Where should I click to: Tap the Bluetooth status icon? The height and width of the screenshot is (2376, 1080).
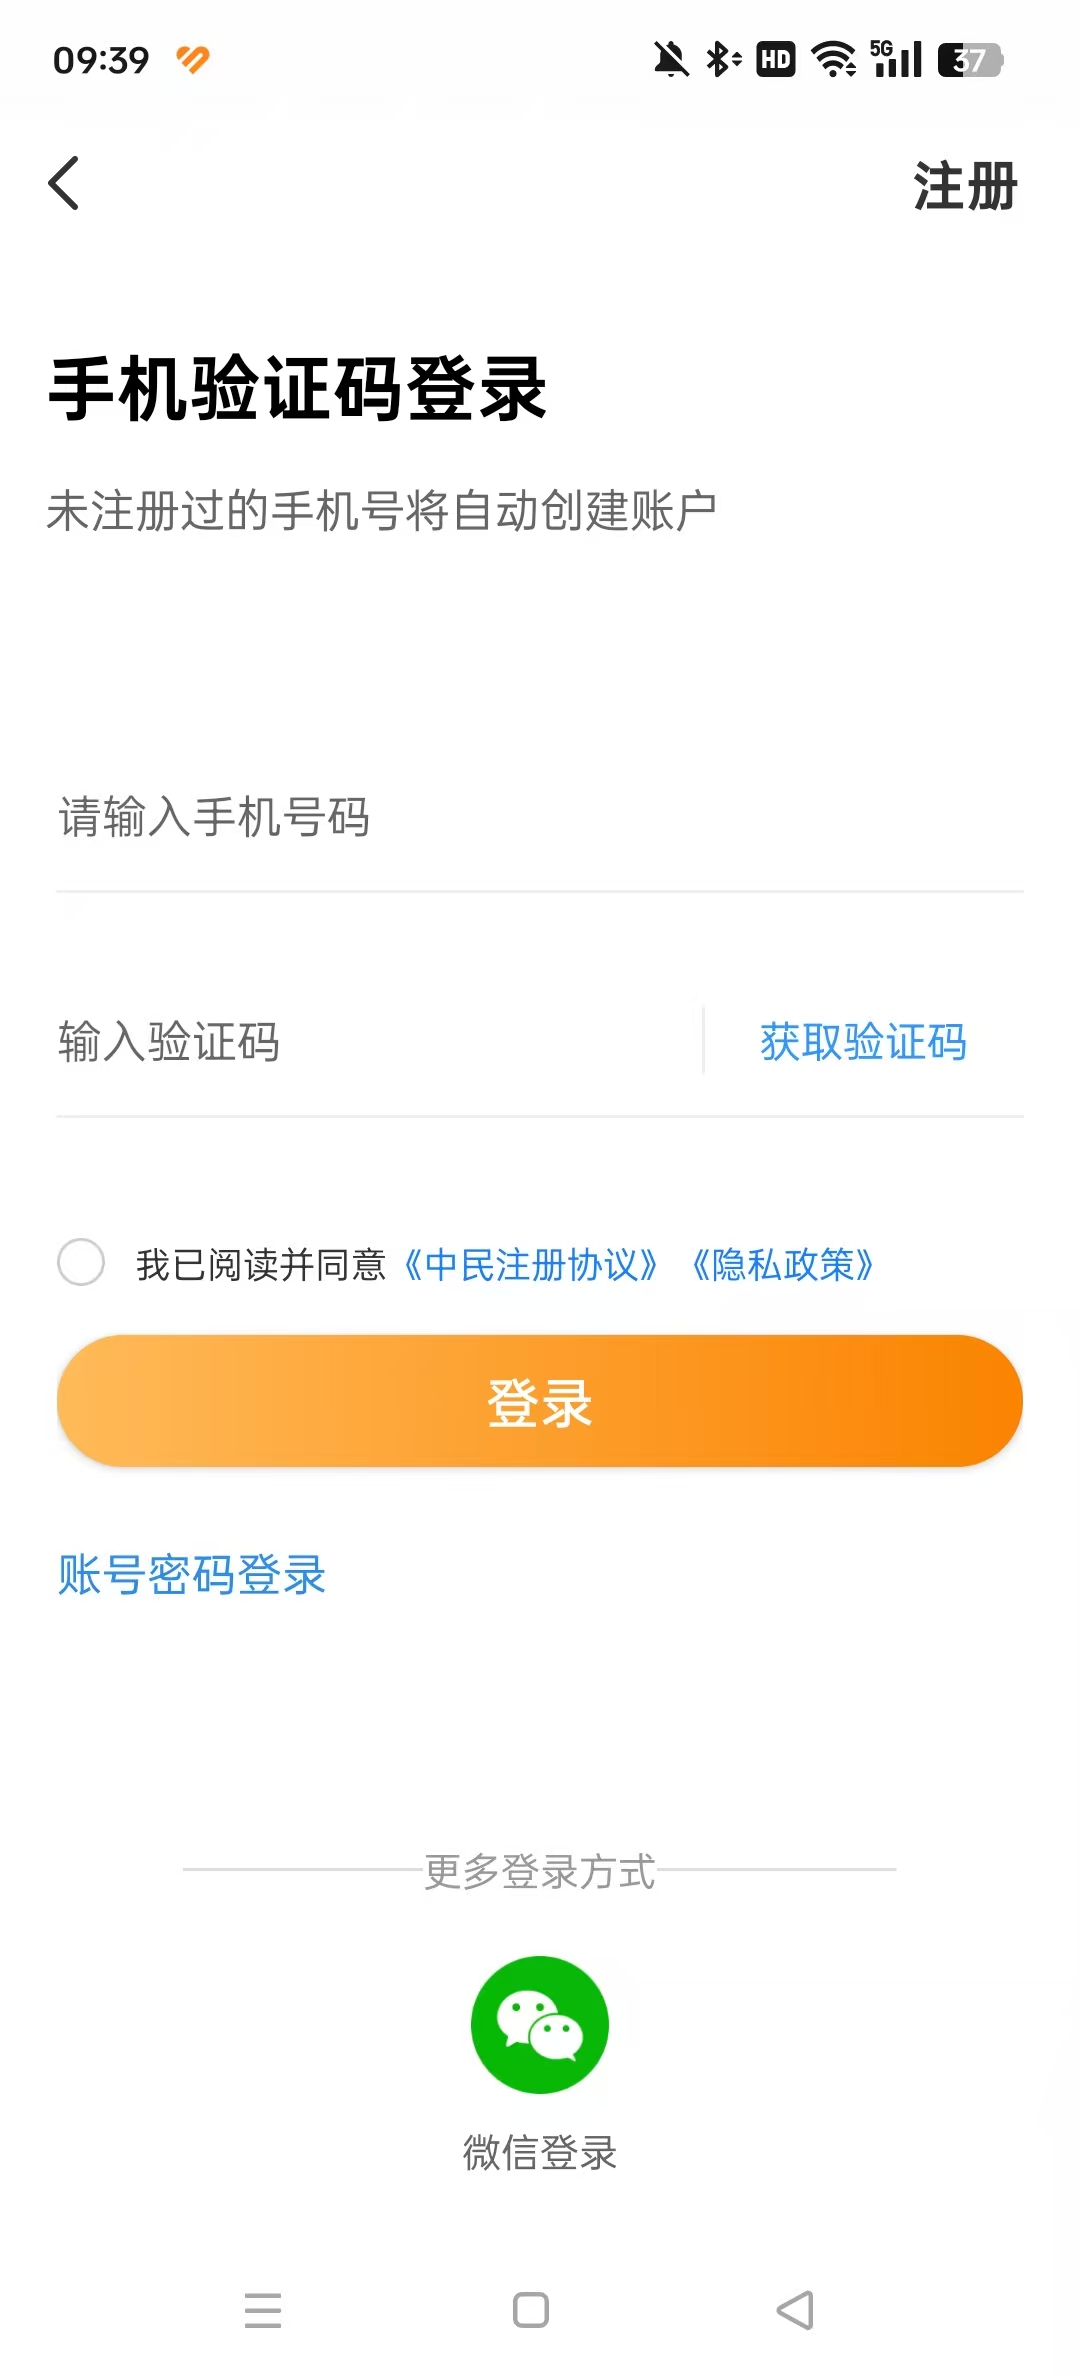coord(723,60)
